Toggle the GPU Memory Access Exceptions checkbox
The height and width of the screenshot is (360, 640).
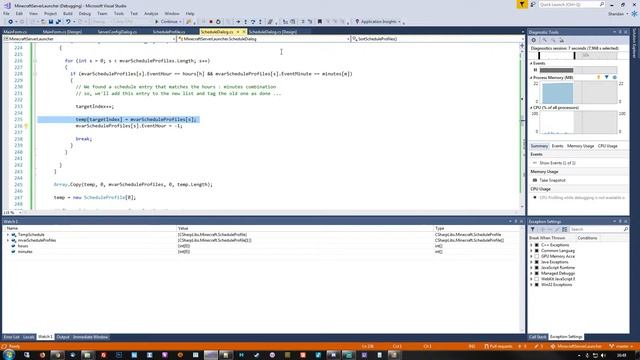537,256
